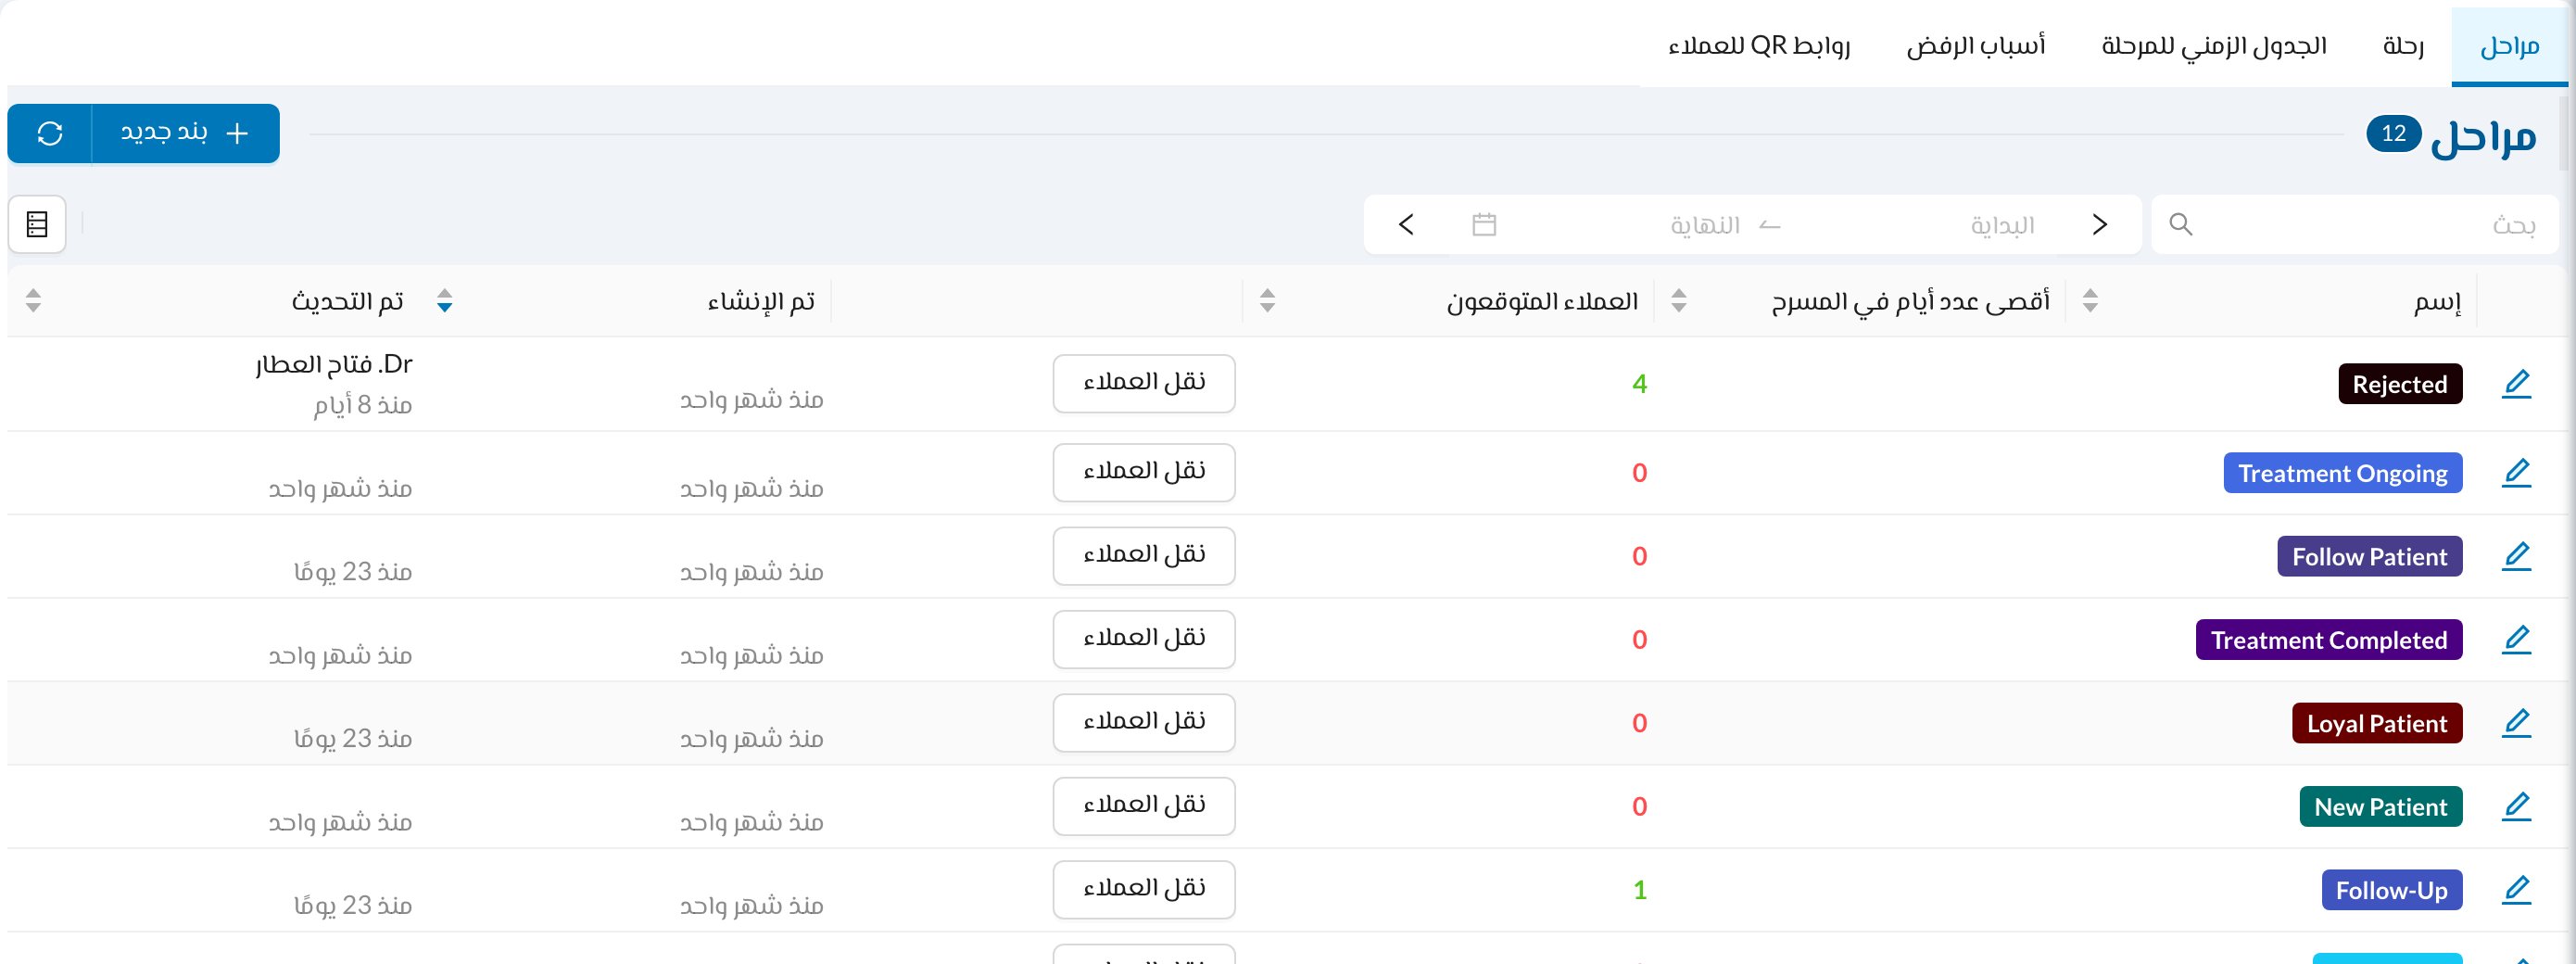This screenshot has height=964, width=2576.
Task: Click the Treatment Ongoing stage label
Action: pos(2342,473)
